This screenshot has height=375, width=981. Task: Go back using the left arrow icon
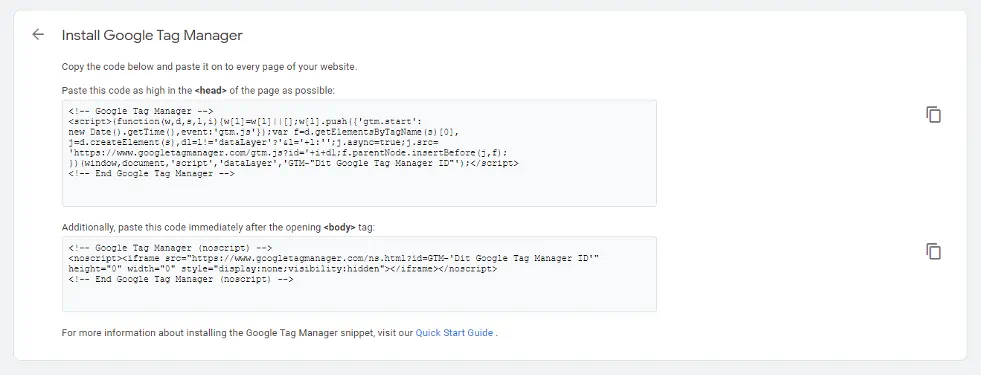[38, 34]
